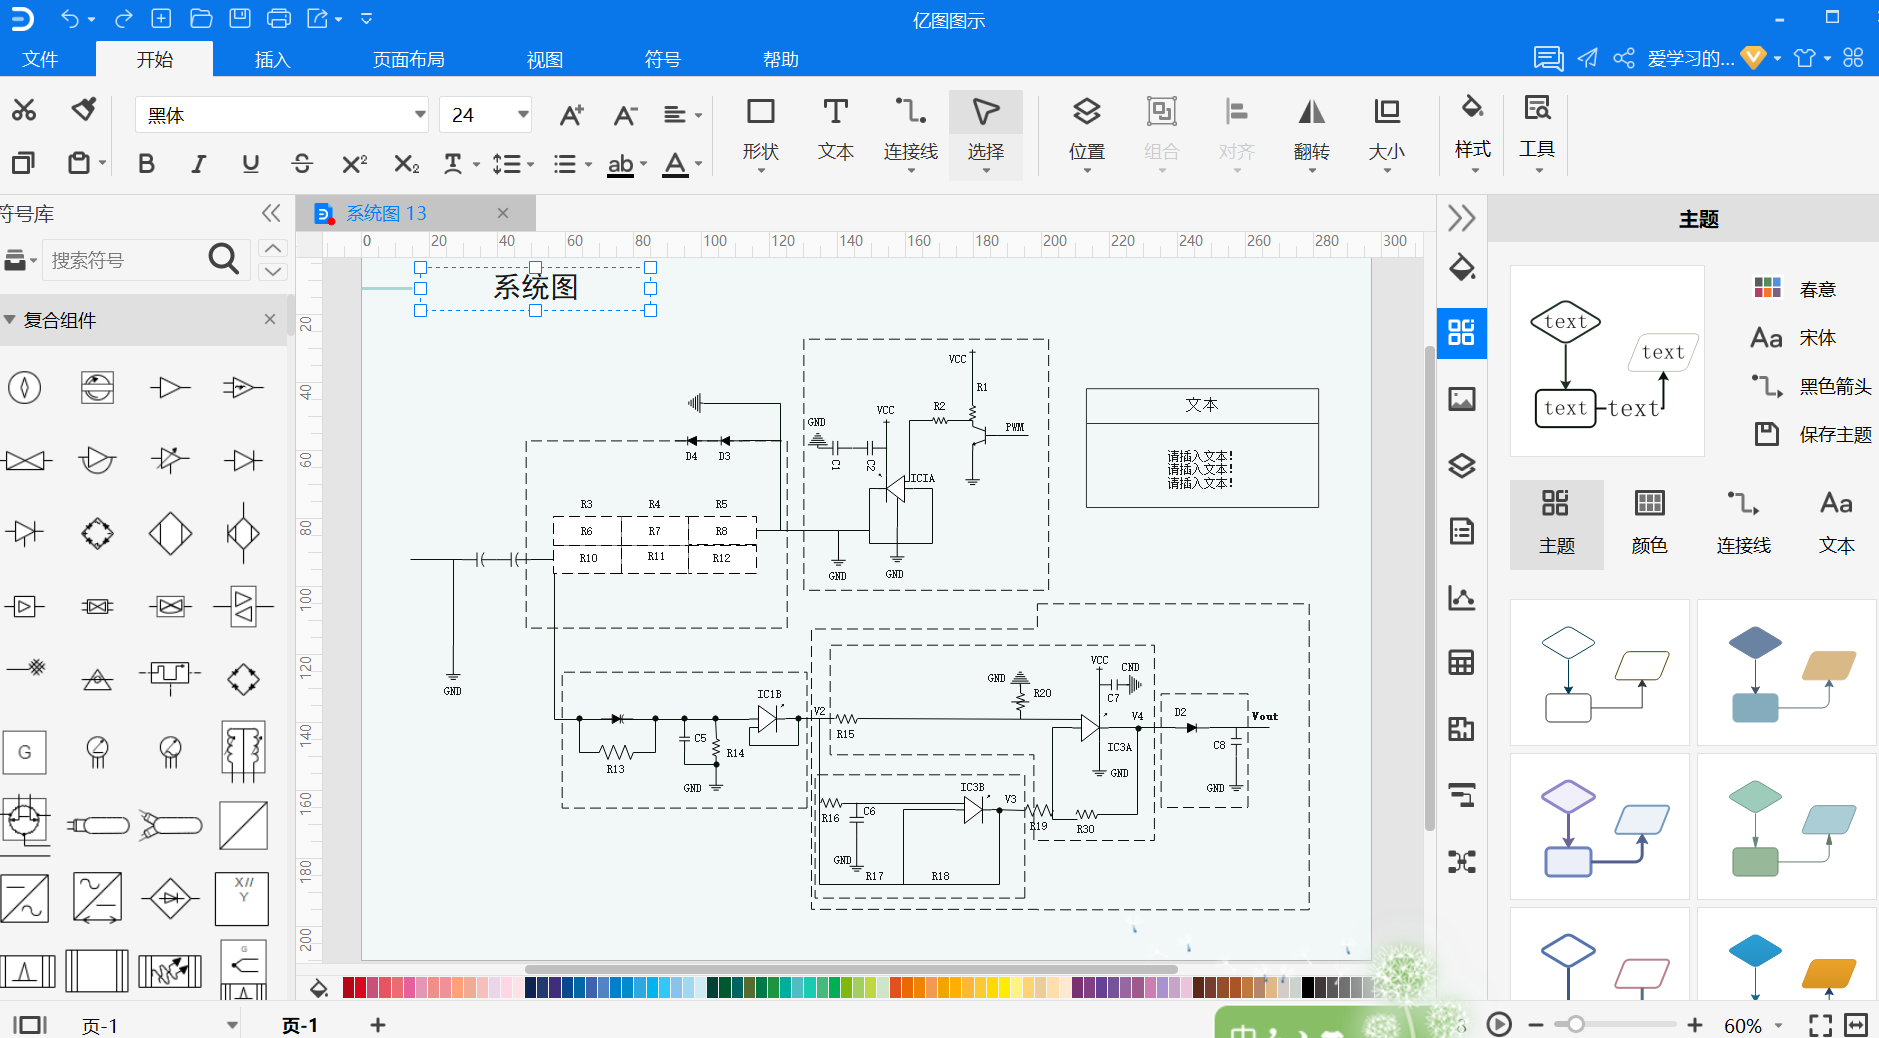
Task: Click the fit page fullscreen icon
Action: click(1820, 1025)
